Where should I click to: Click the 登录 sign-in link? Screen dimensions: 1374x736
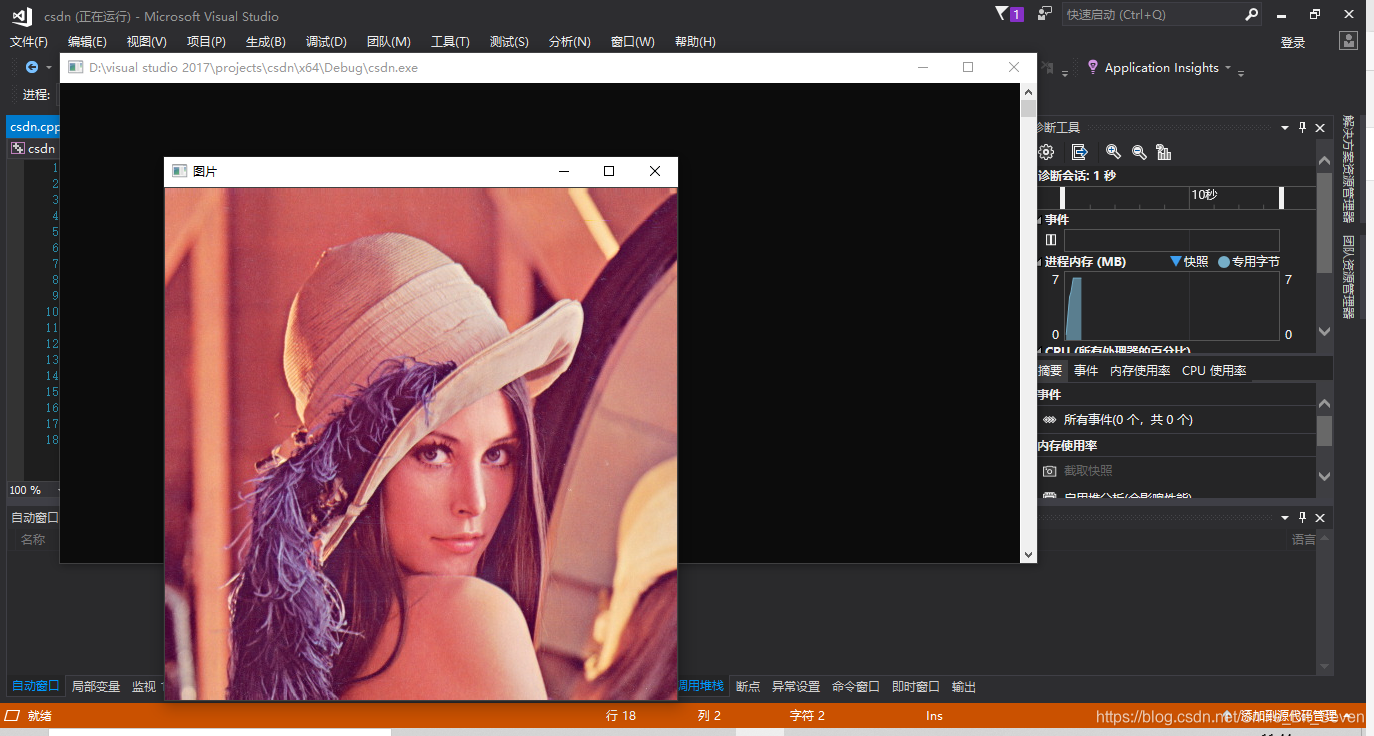click(1293, 43)
